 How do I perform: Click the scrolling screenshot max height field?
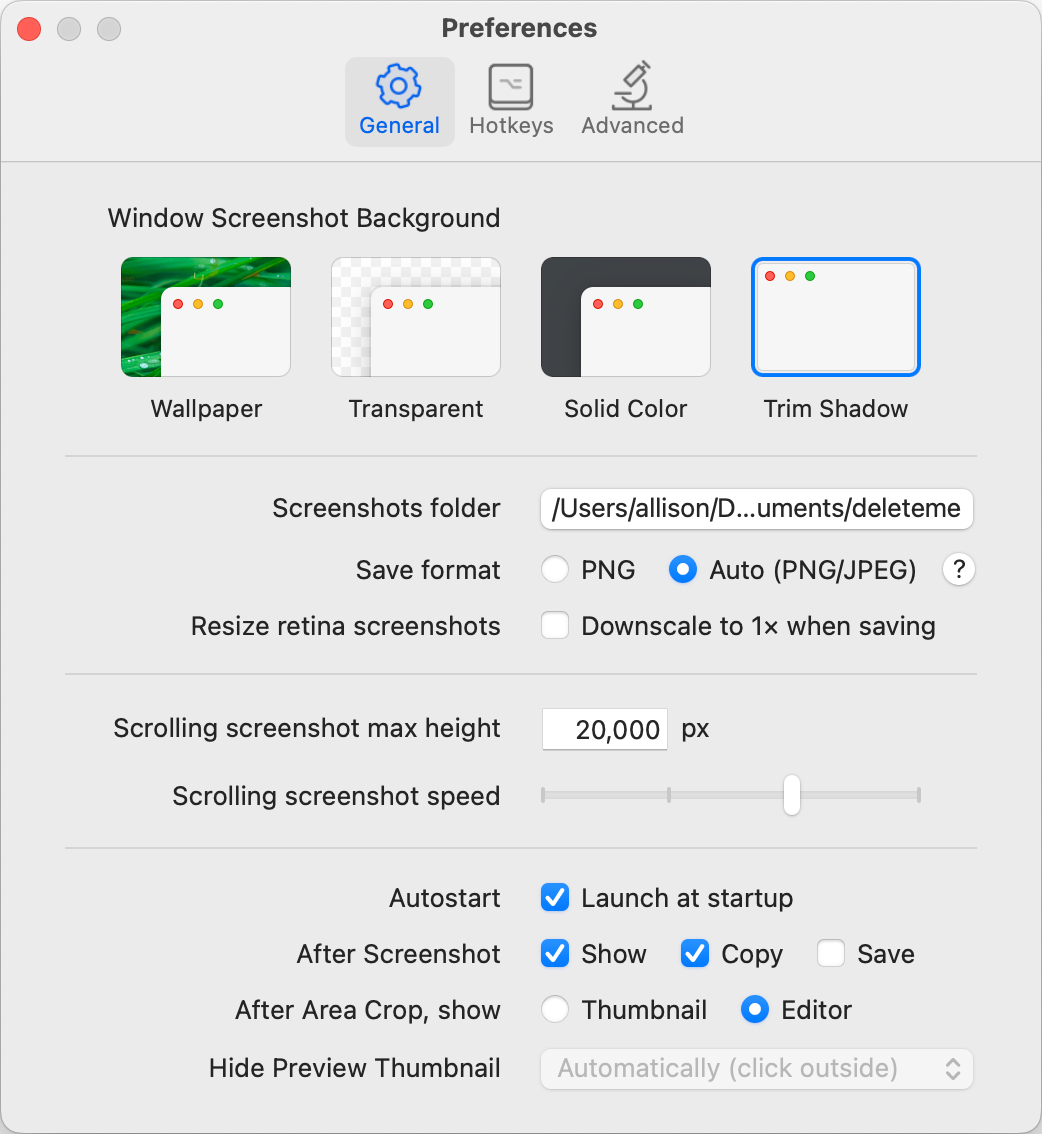click(x=604, y=729)
